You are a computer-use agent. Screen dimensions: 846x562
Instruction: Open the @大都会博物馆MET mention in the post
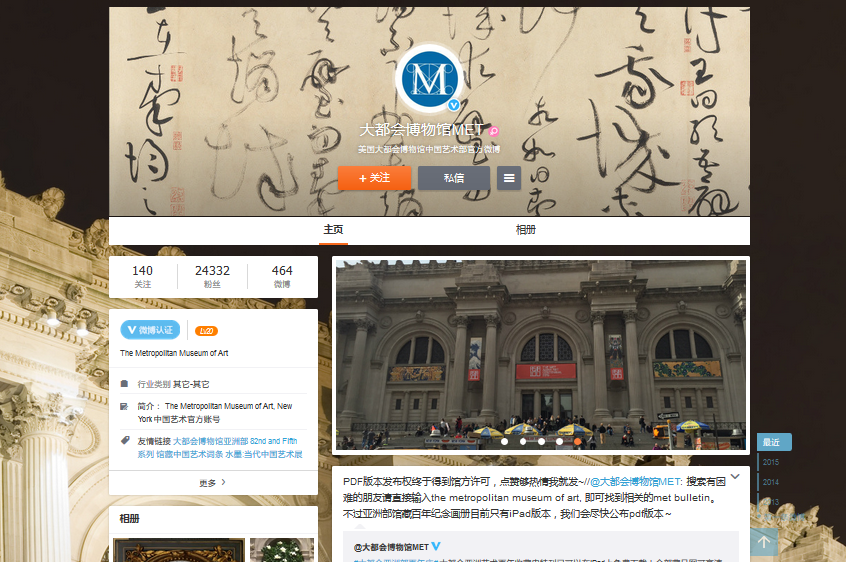[x=636, y=482]
